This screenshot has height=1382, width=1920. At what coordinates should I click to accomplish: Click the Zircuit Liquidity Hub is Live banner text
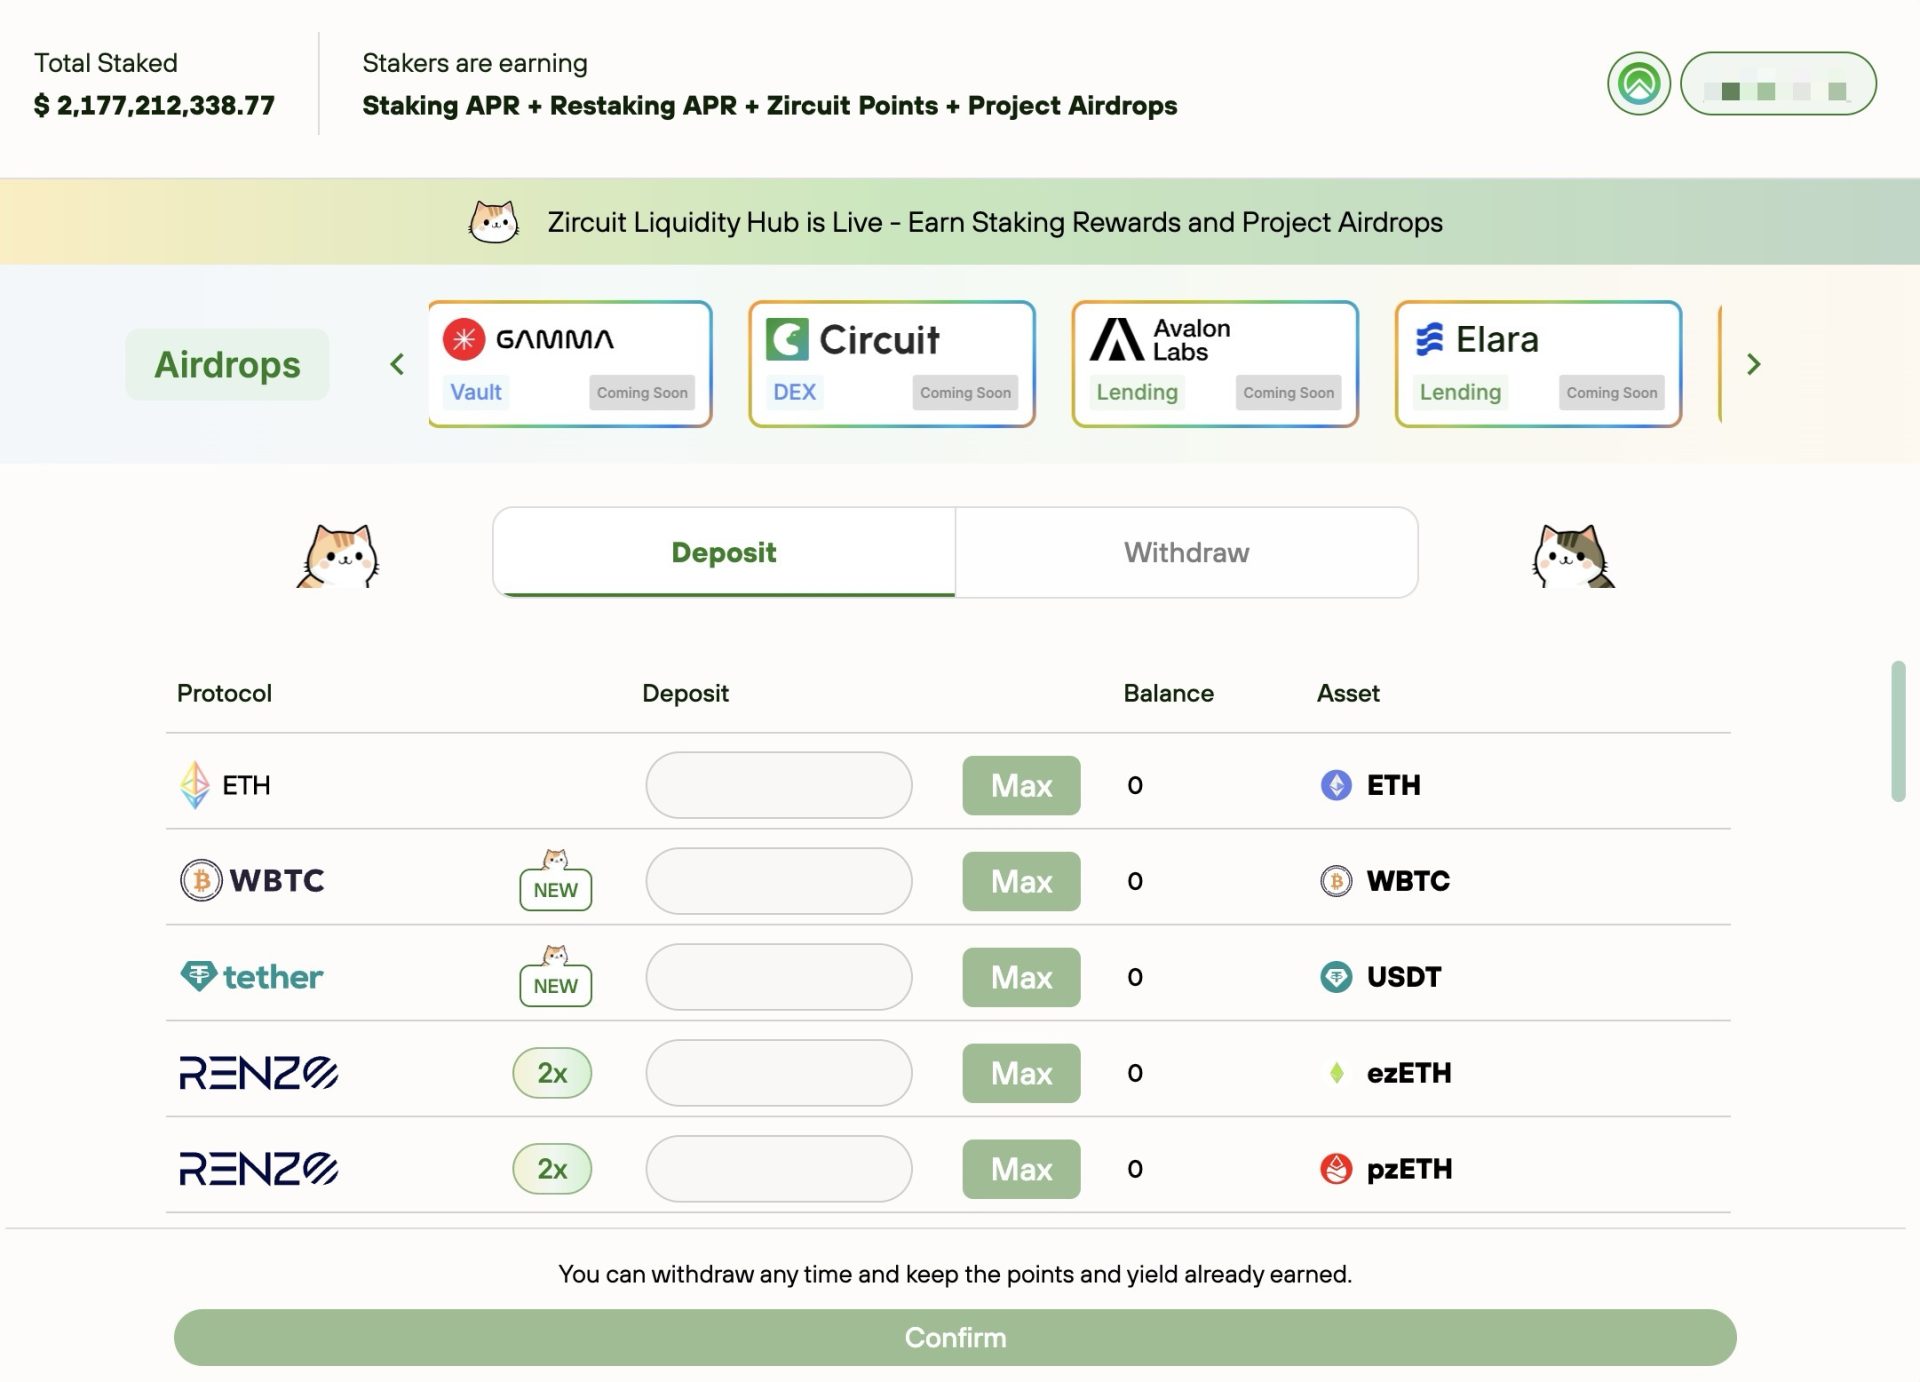click(995, 222)
